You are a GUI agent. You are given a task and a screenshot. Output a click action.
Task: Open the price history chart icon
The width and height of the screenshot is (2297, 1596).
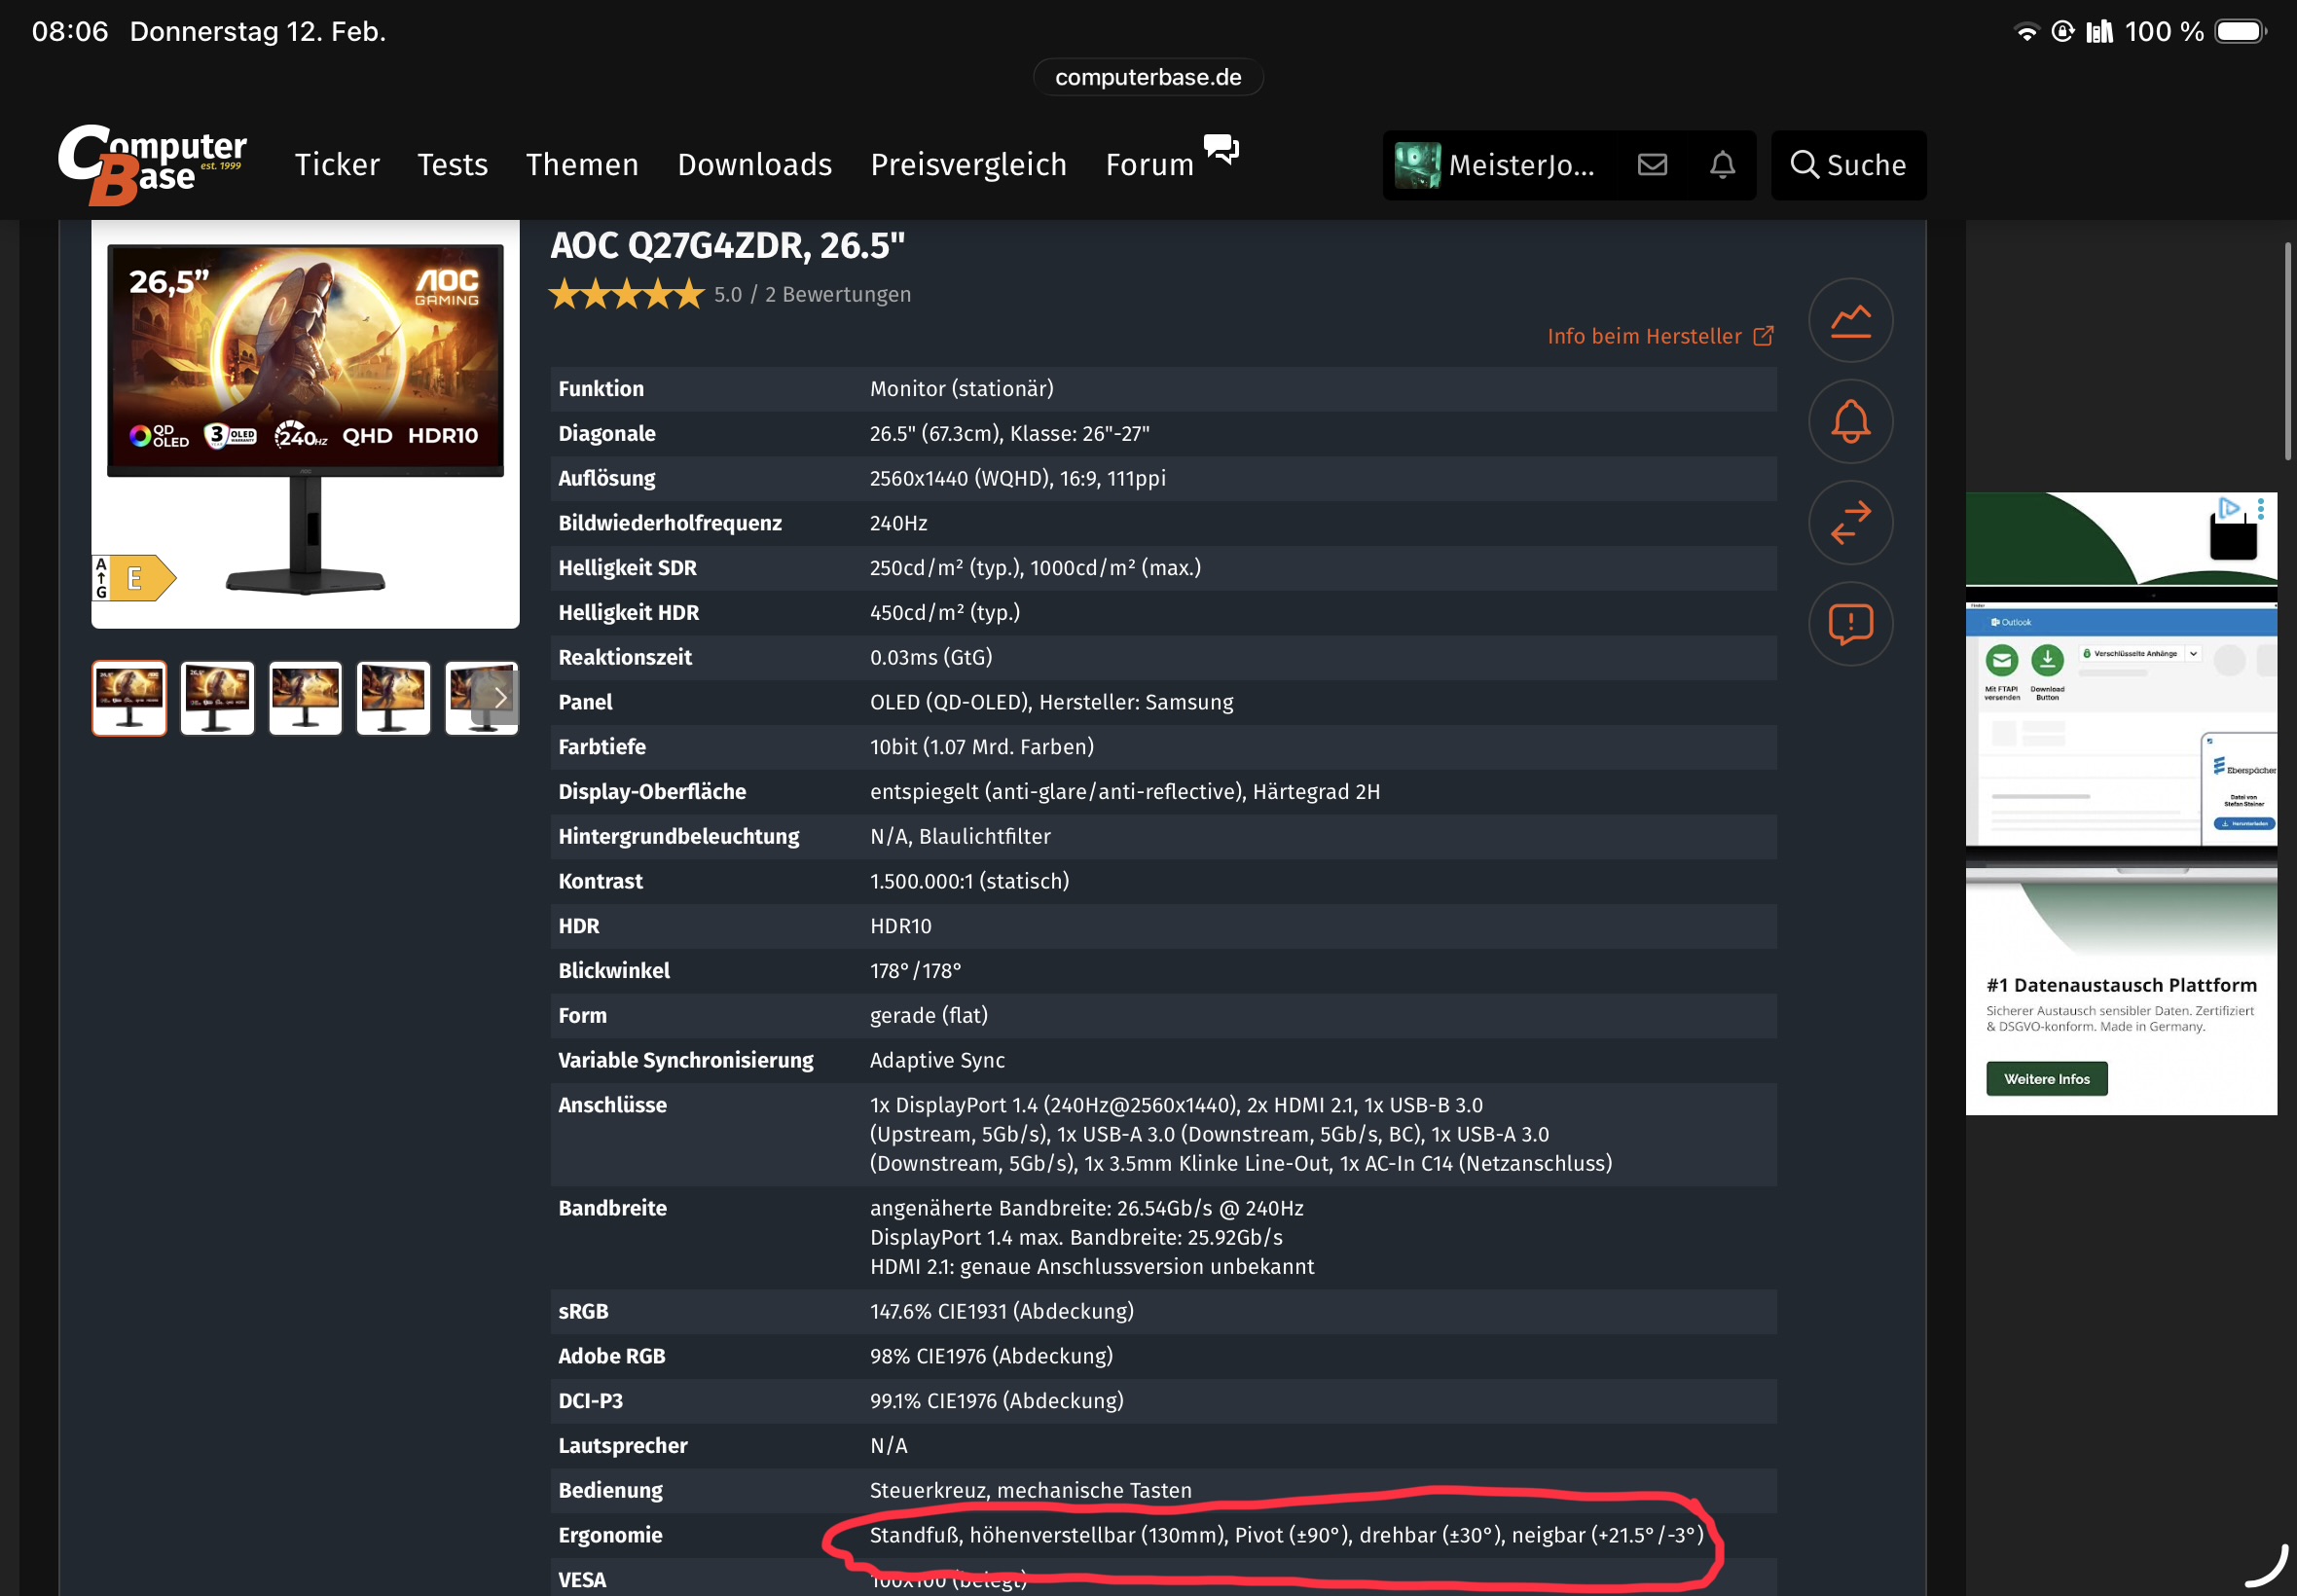point(1850,320)
